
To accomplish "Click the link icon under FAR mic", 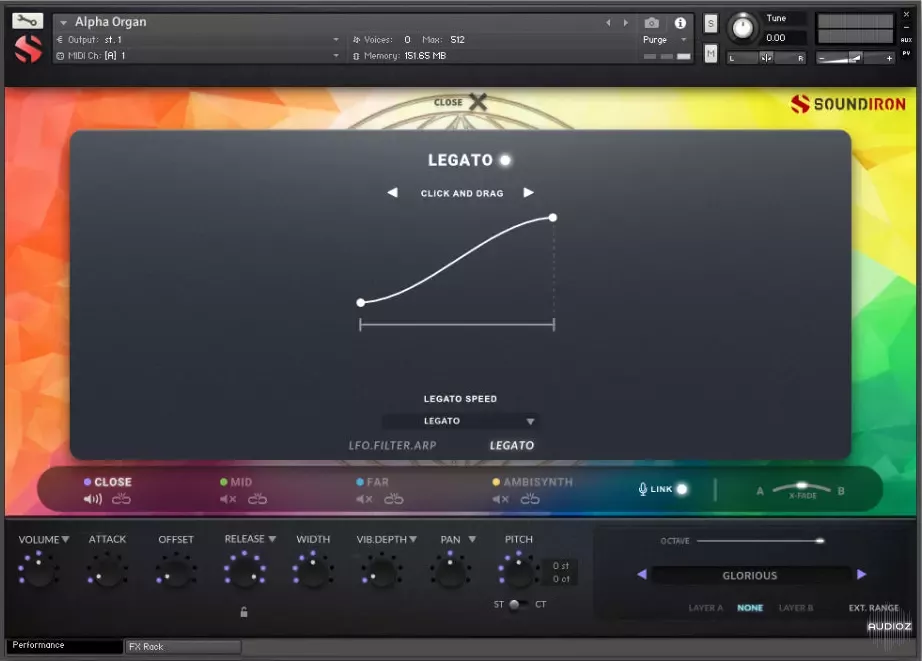I will click(394, 499).
